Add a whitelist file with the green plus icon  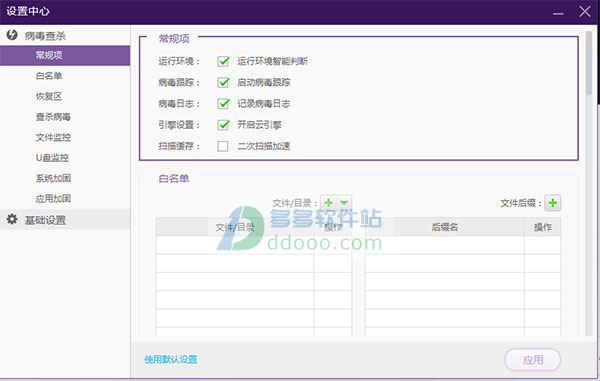328,203
